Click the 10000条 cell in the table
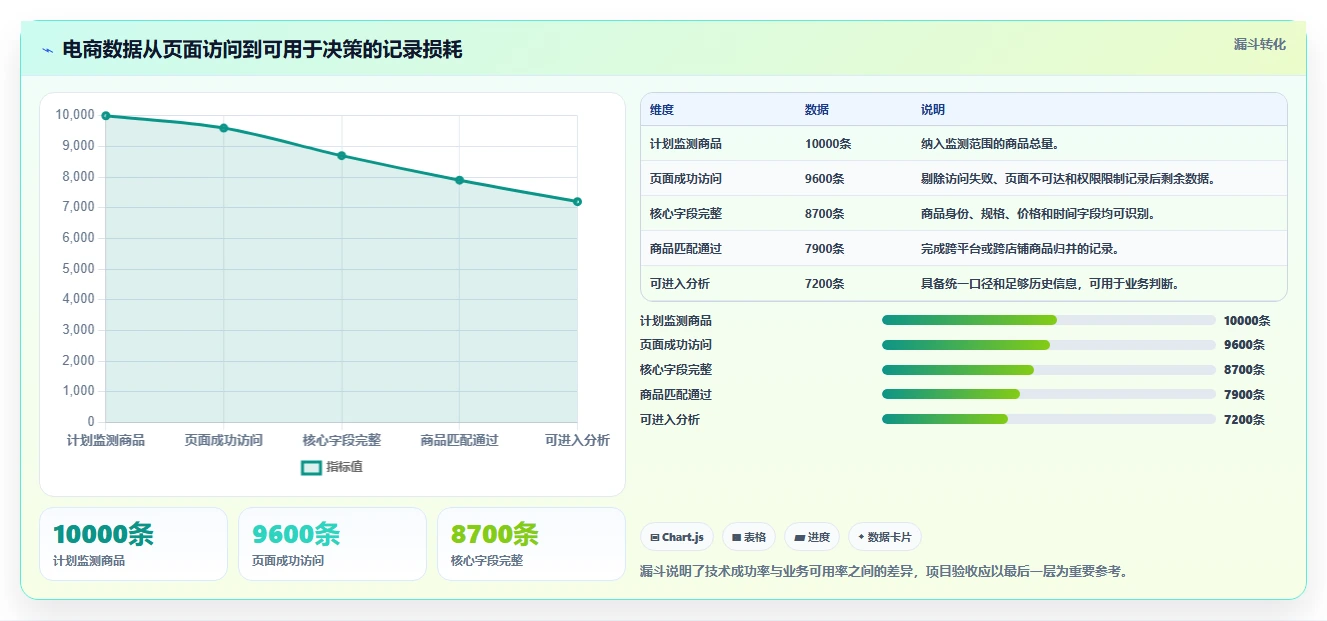This screenshot has width=1327, height=621. [x=828, y=144]
